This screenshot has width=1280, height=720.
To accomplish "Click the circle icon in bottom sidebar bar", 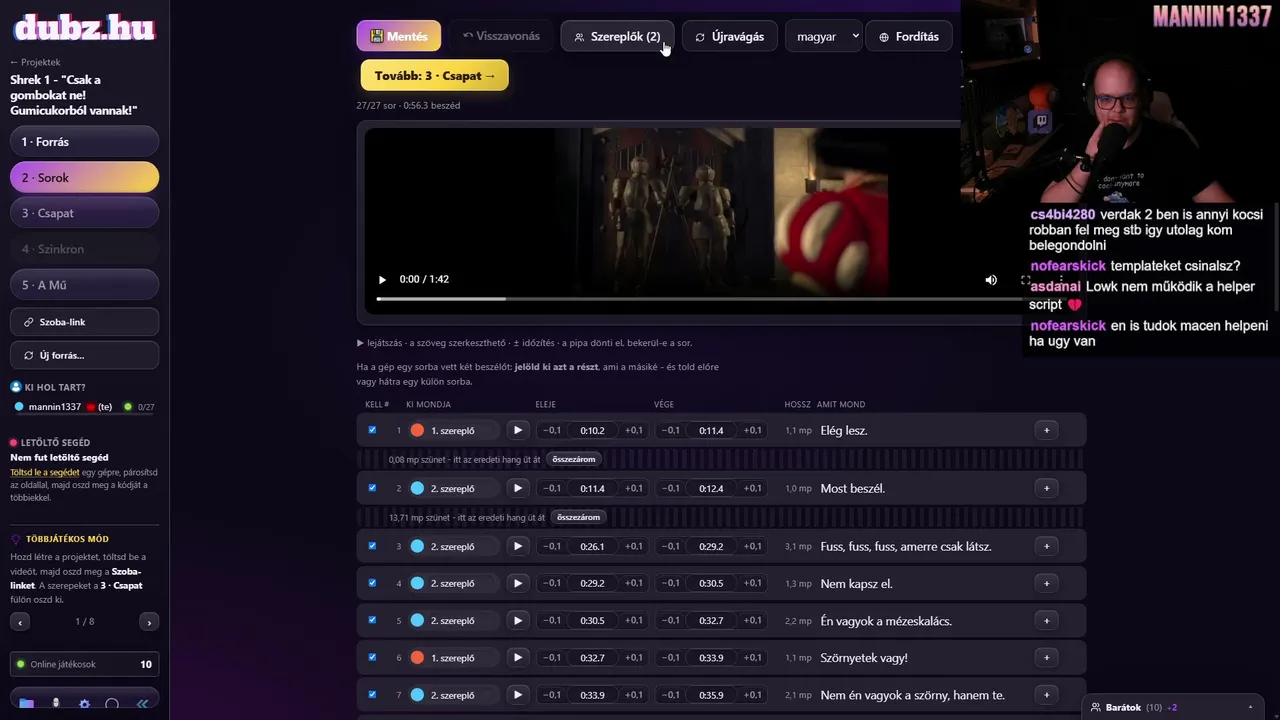I will tap(112, 704).
